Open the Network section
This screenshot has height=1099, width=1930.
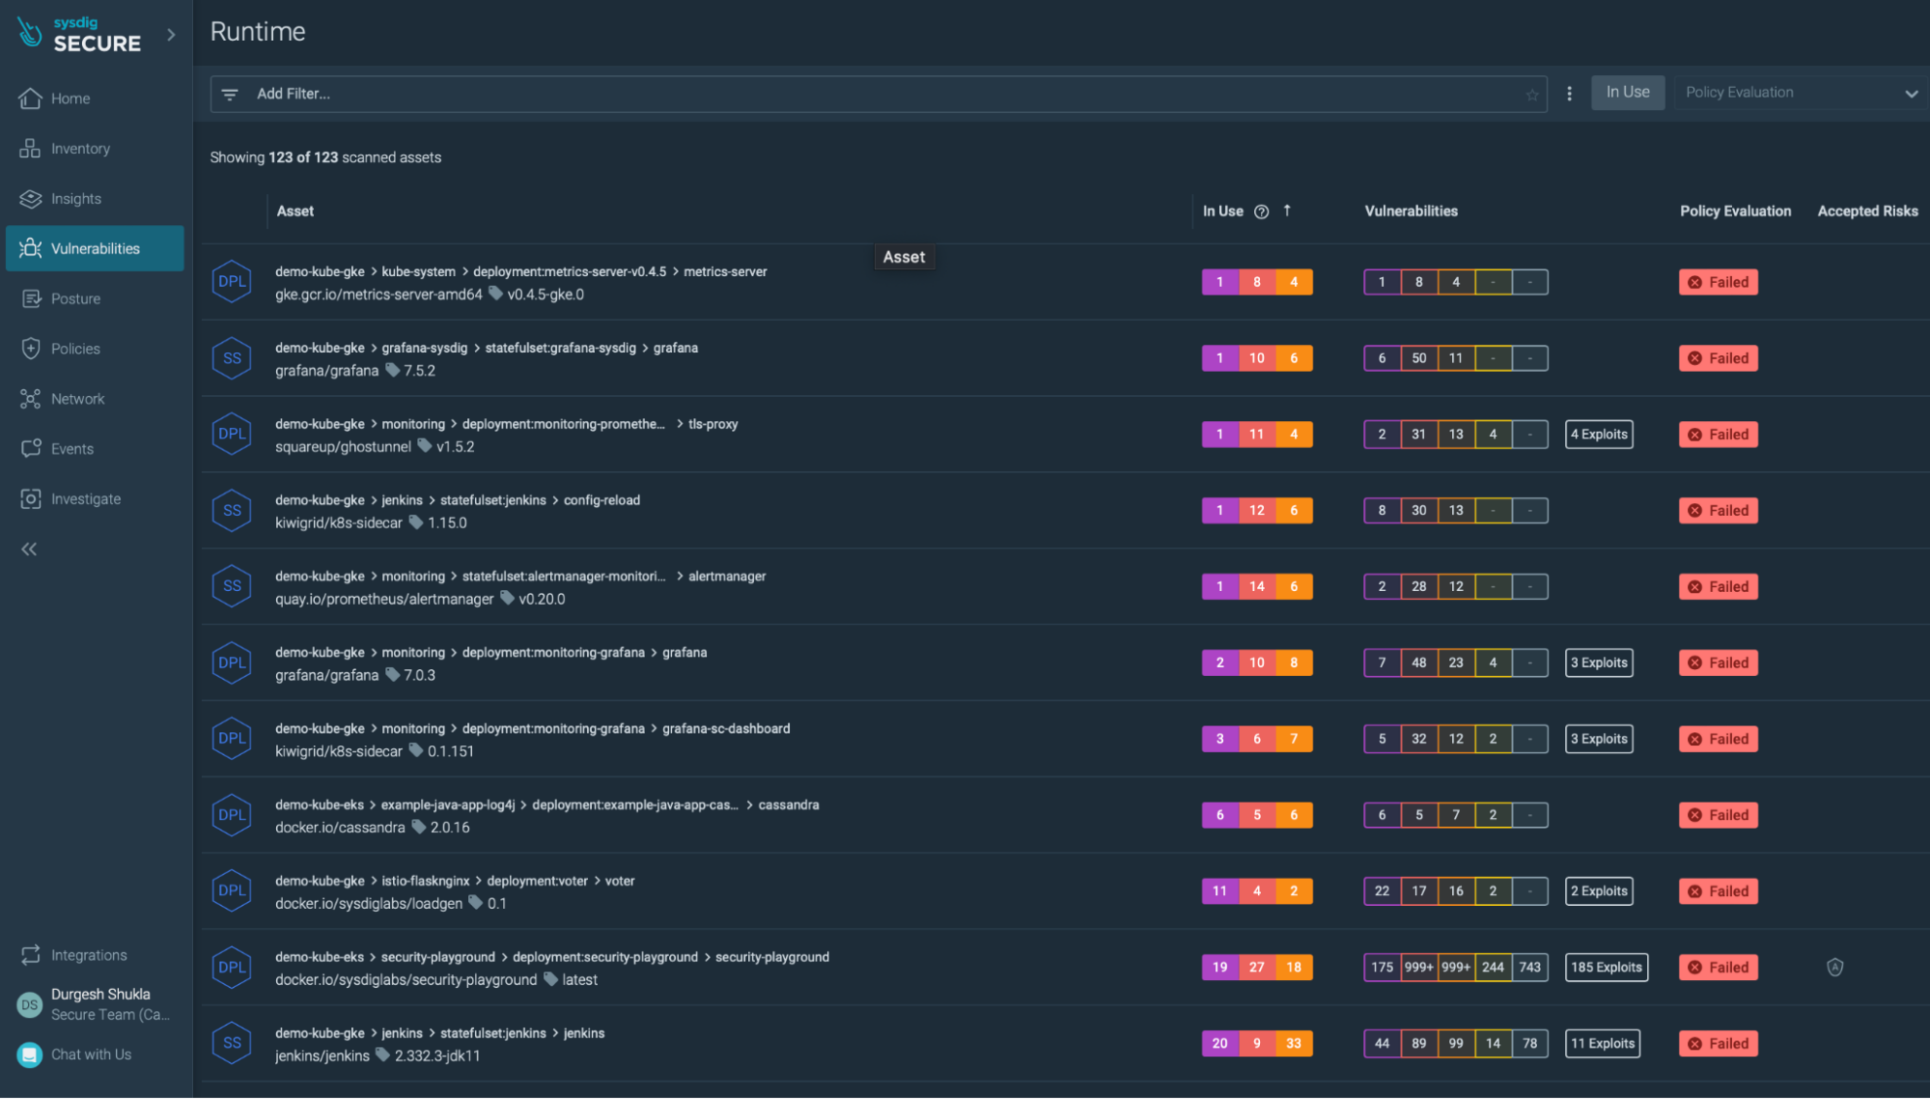click(x=78, y=398)
